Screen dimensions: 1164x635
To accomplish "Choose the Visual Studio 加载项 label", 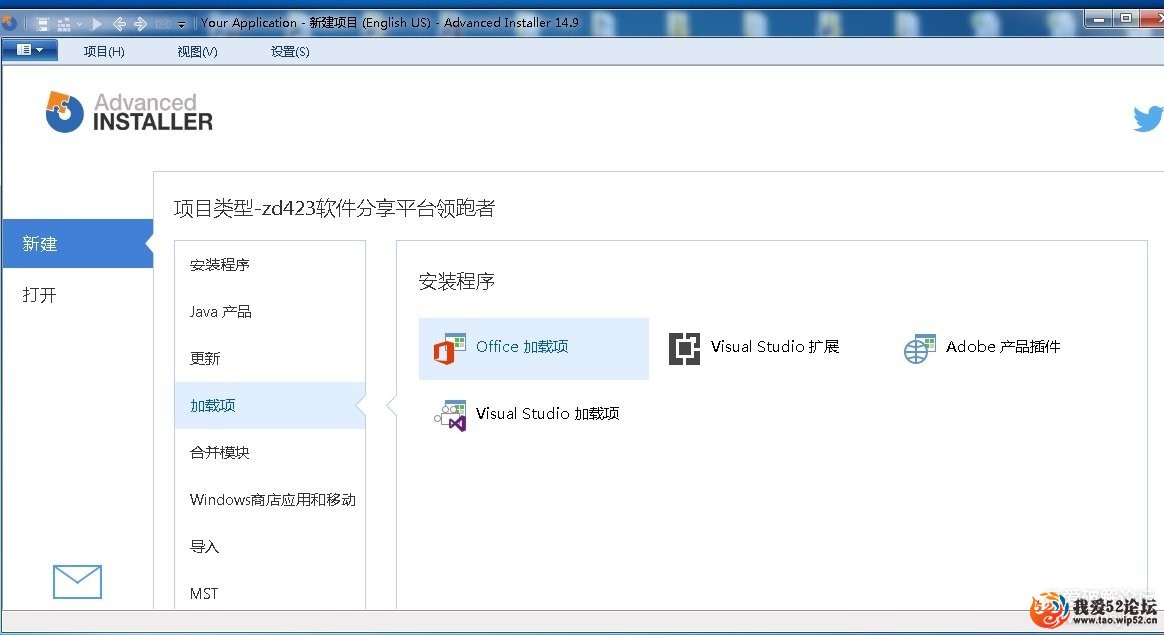I will click(548, 414).
